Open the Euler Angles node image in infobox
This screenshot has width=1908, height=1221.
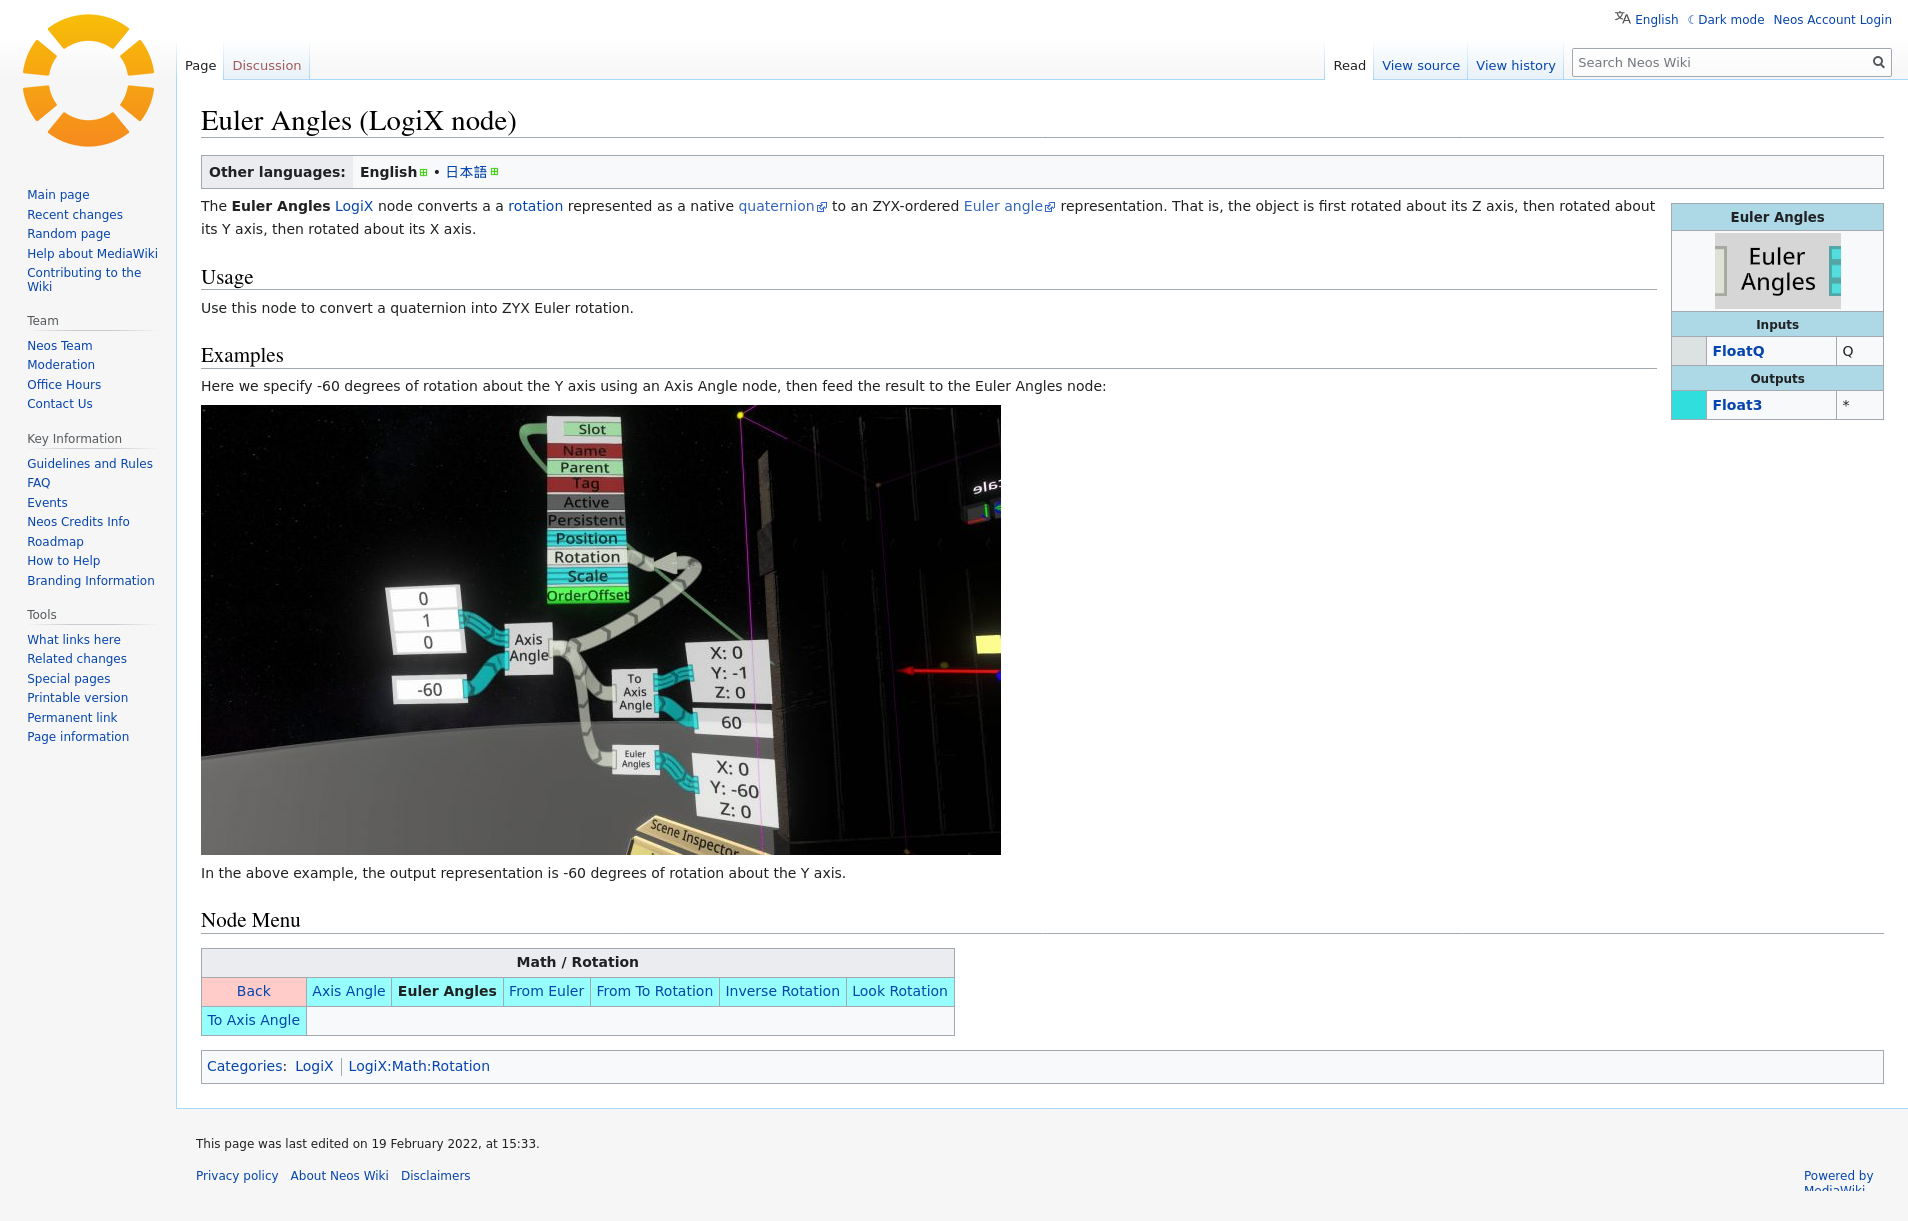tap(1777, 271)
